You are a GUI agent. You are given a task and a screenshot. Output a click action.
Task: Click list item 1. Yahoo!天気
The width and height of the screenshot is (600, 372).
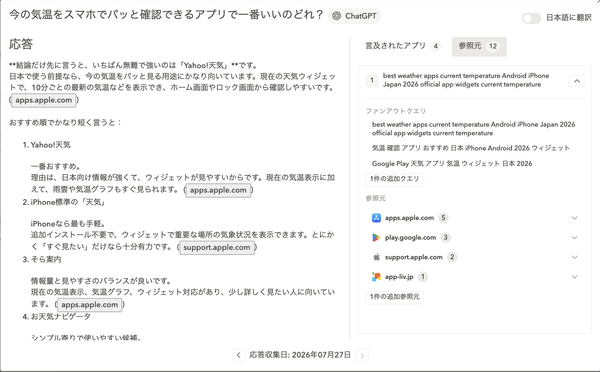[x=47, y=145]
